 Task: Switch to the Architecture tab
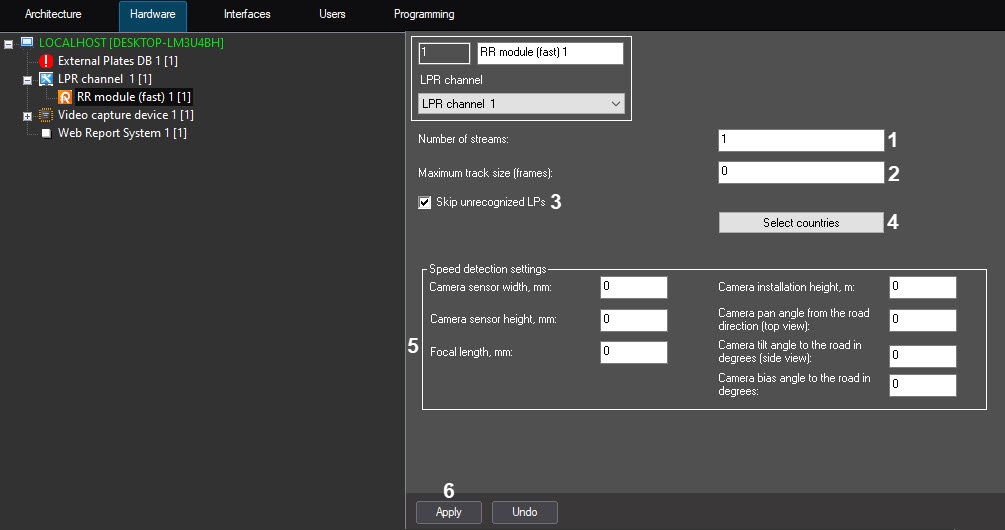(53, 15)
